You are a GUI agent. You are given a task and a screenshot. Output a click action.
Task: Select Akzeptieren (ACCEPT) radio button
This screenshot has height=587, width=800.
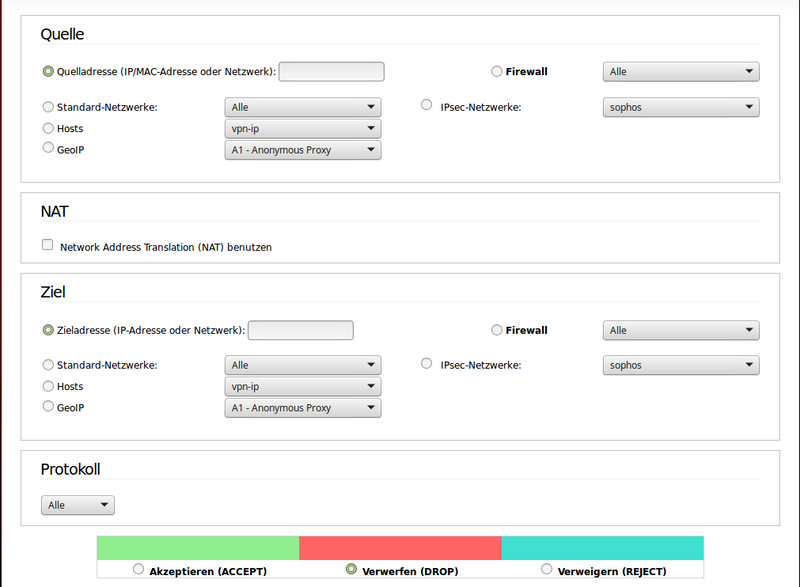[138, 569]
